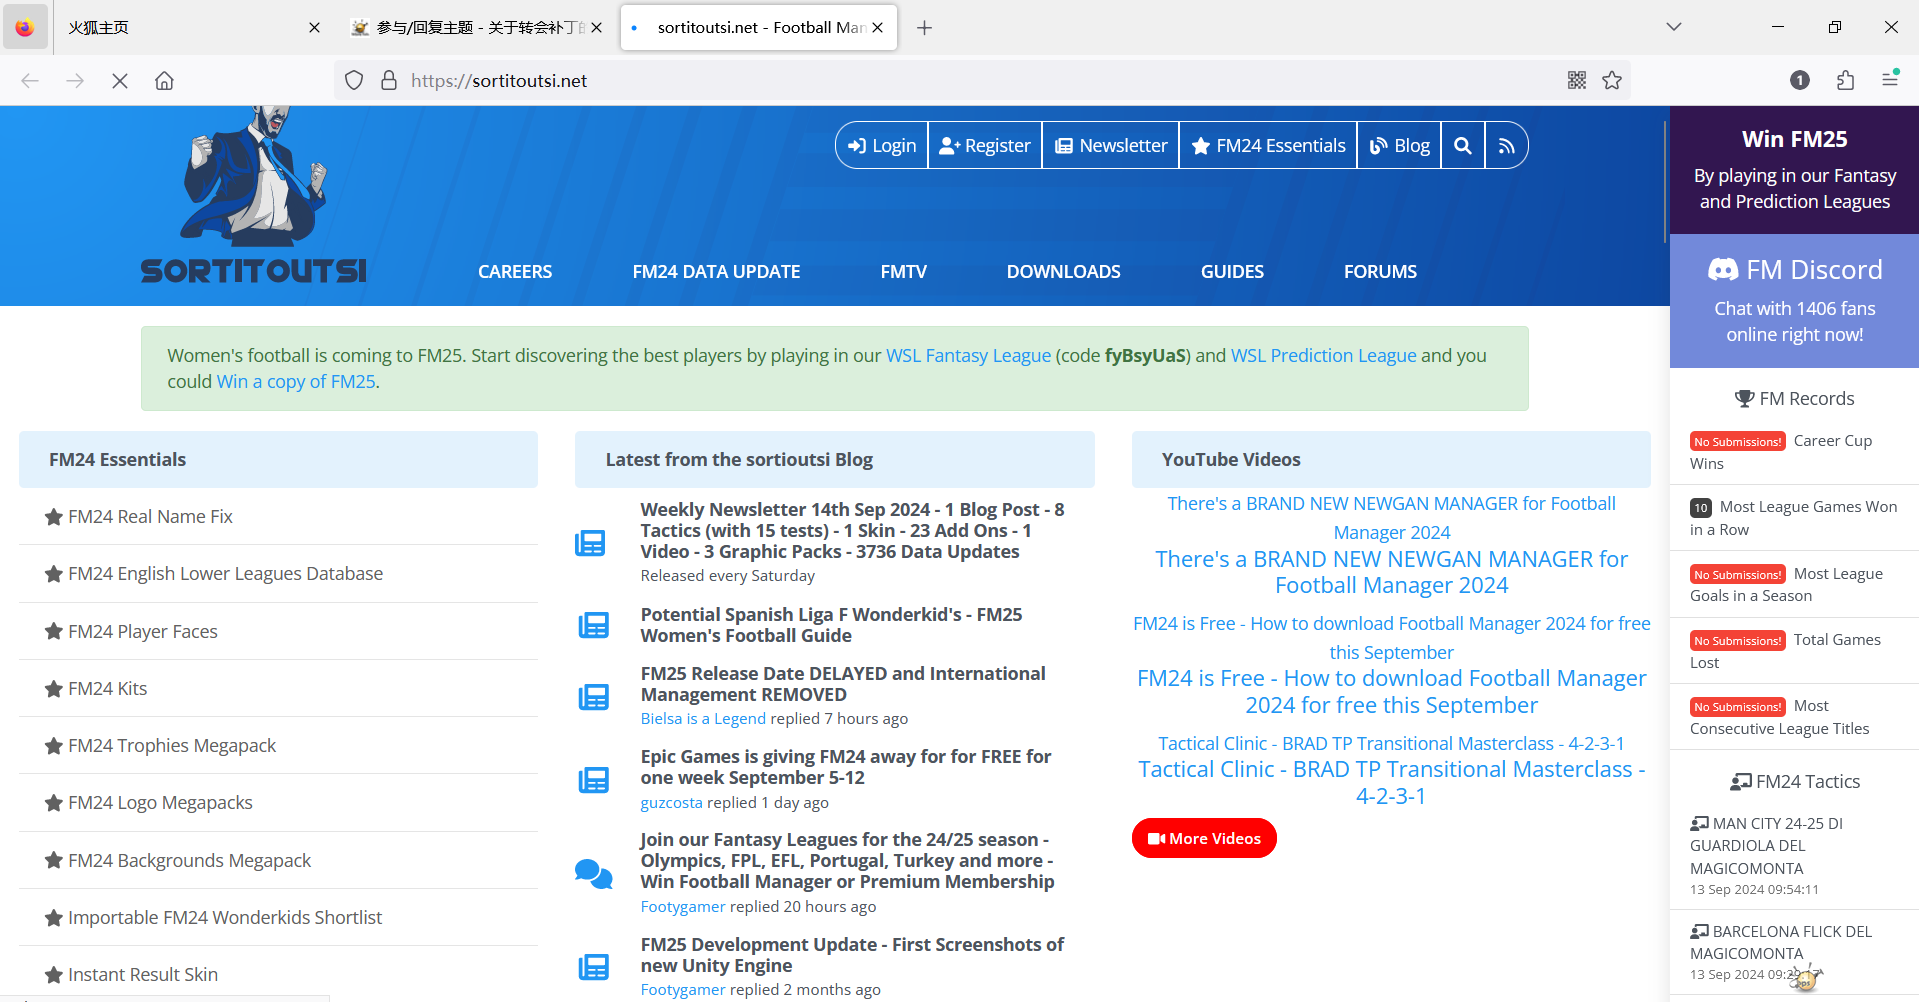Open the FM24 DATA UPDATE menu
This screenshot has width=1919, height=1002.
[716, 272]
